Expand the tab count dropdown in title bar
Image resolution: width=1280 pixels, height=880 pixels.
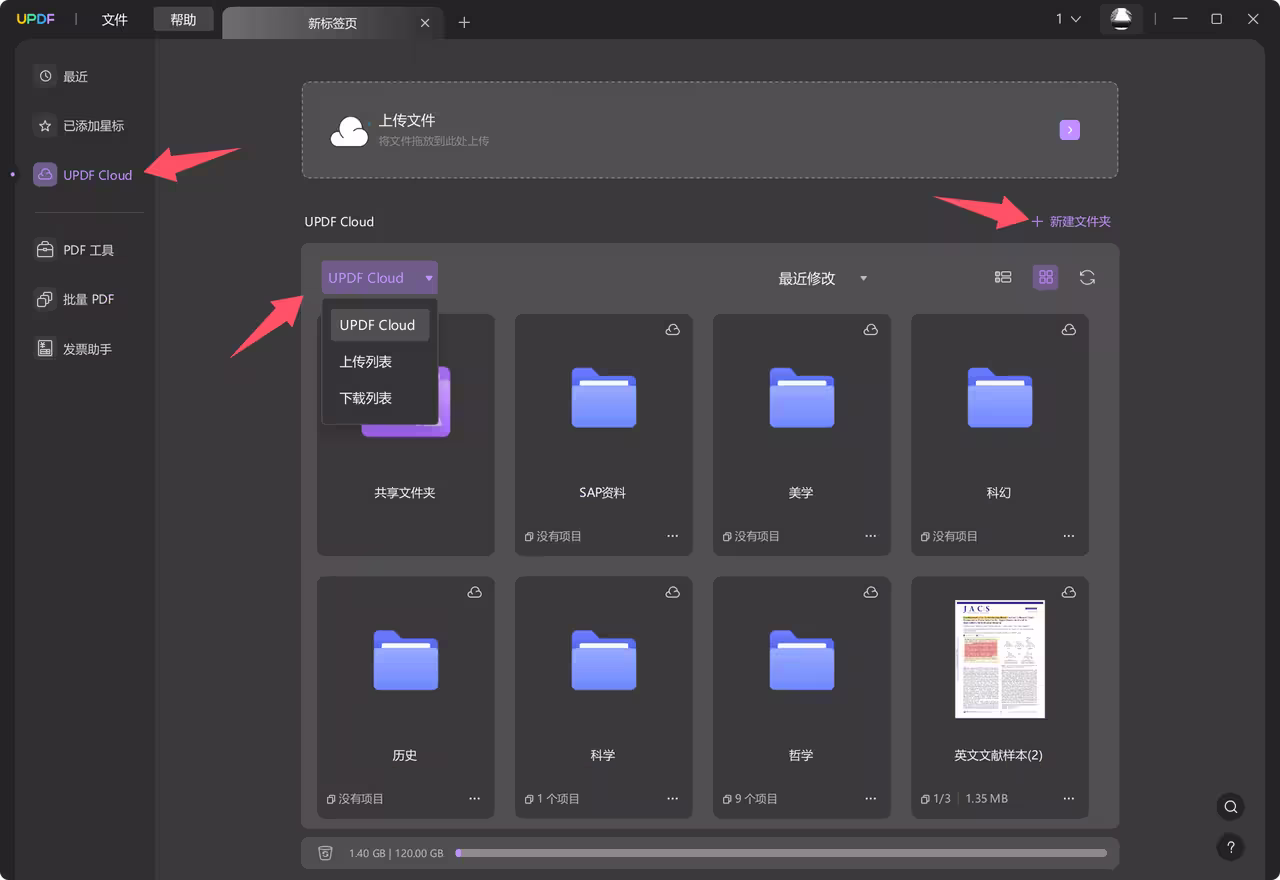tap(1069, 19)
